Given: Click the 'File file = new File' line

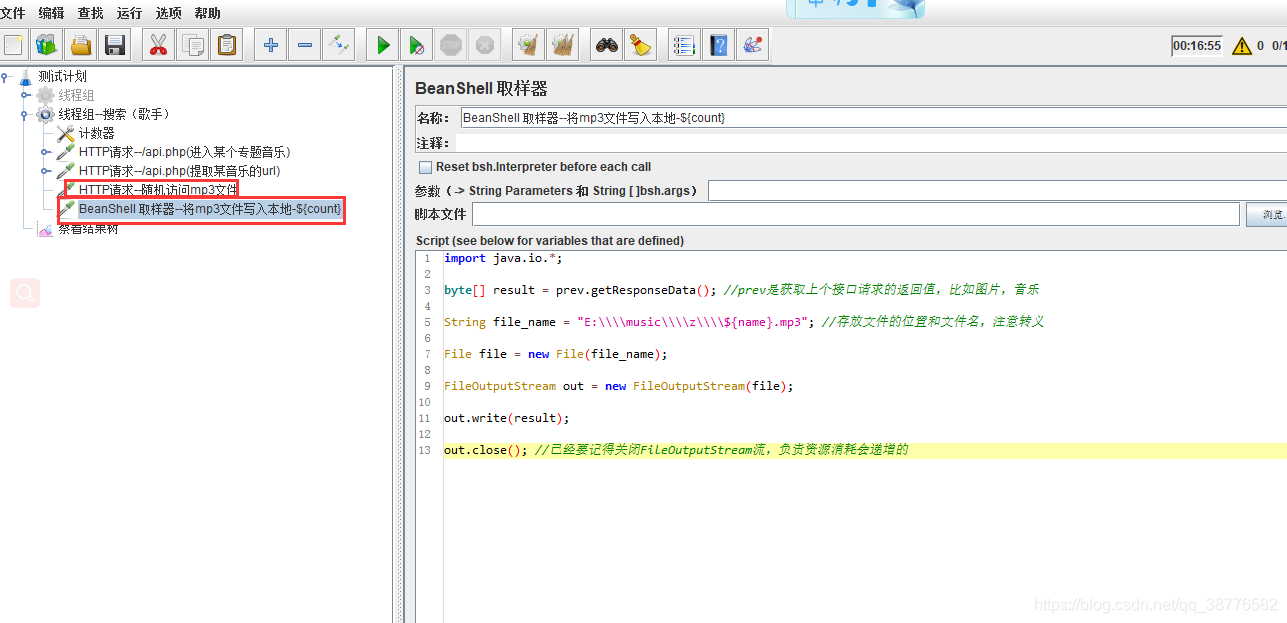Looking at the screenshot, I should pyautogui.click(x=555, y=354).
